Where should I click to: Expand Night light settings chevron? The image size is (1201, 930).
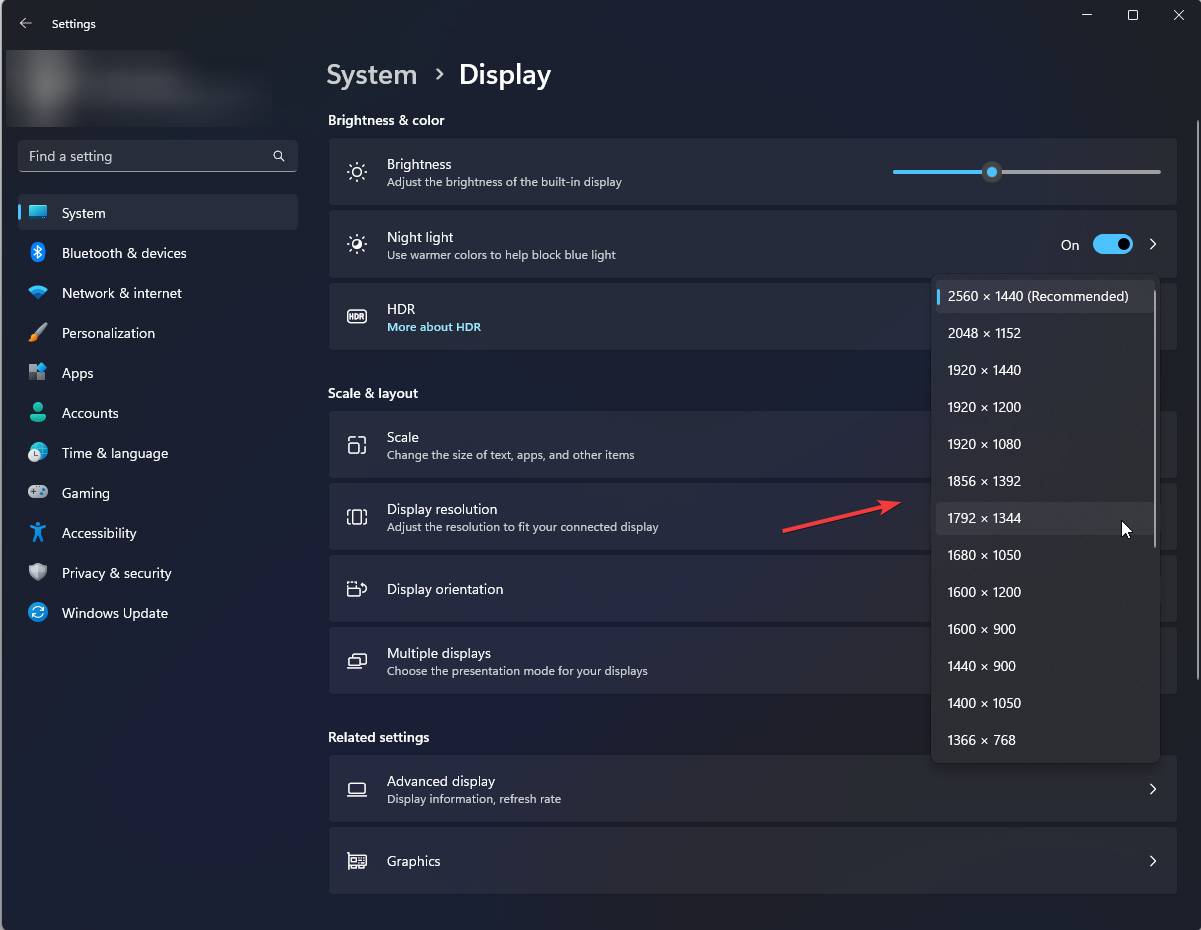click(x=1153, y=244)
